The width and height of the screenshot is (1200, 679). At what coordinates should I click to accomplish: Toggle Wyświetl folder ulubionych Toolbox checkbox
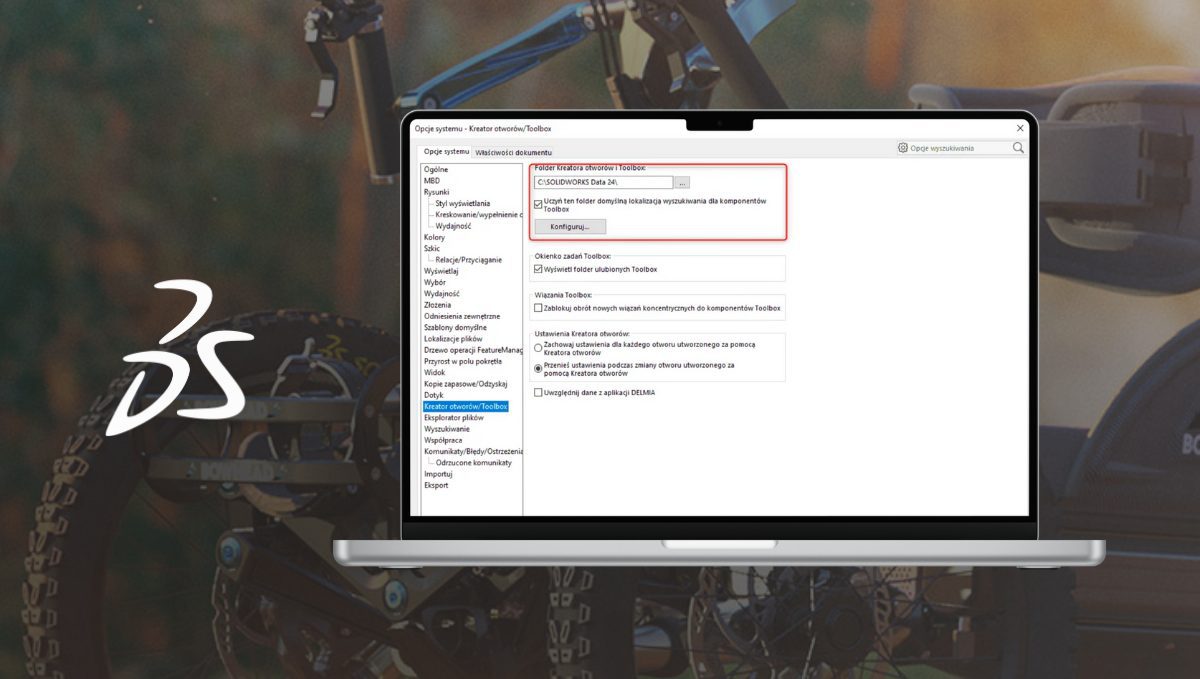[538, 269]
